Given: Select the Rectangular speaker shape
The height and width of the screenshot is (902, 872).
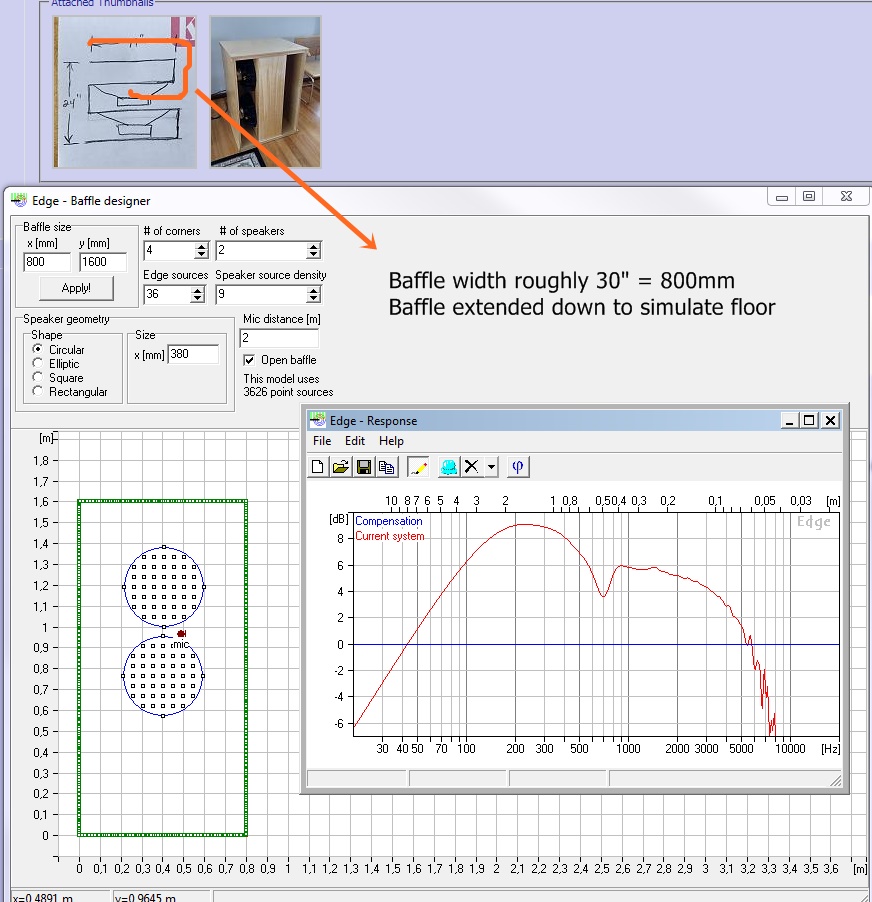Looking at the screenshot, I should (38, 391).
